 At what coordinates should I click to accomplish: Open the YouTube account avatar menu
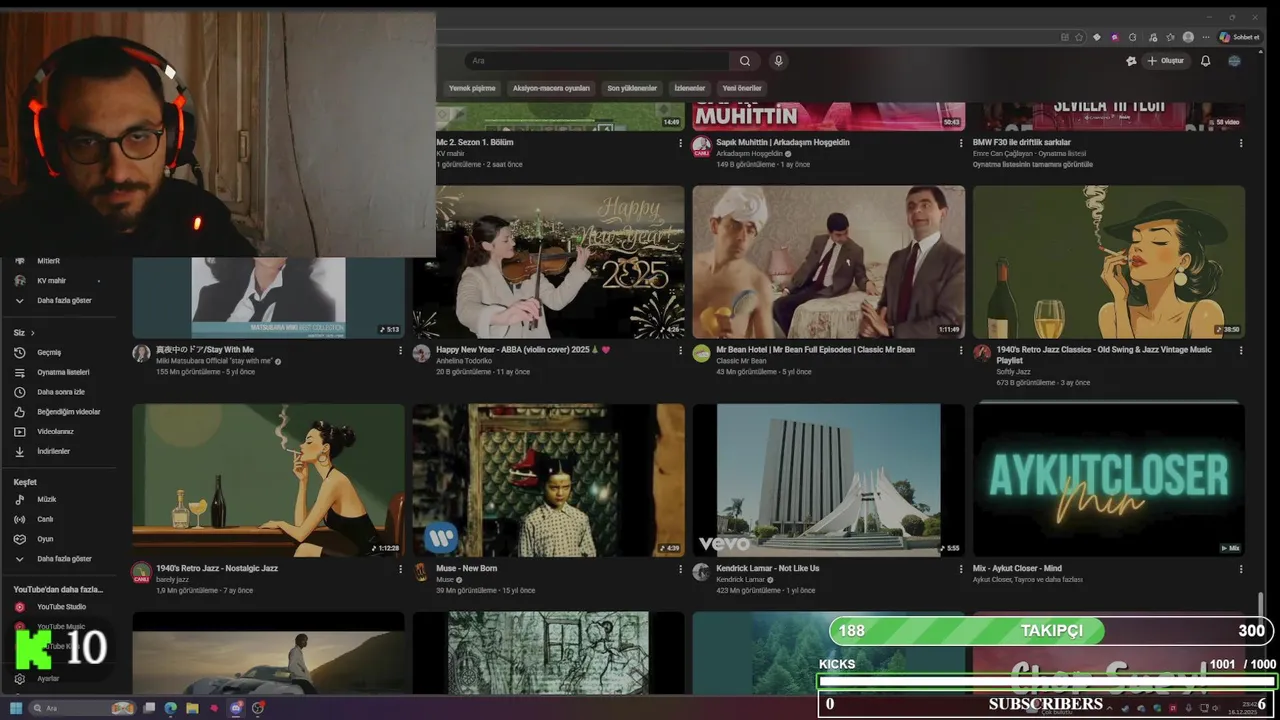point(1234,61)
